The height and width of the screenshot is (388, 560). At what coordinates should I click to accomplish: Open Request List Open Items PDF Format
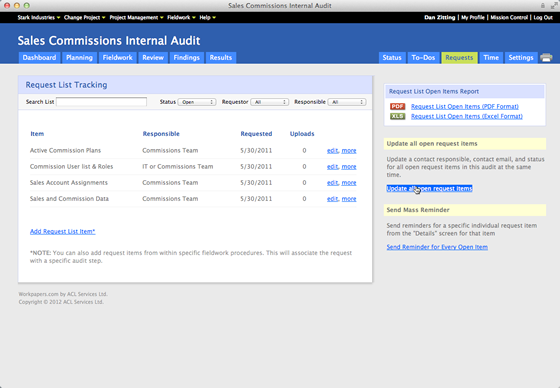pos(465,106)
